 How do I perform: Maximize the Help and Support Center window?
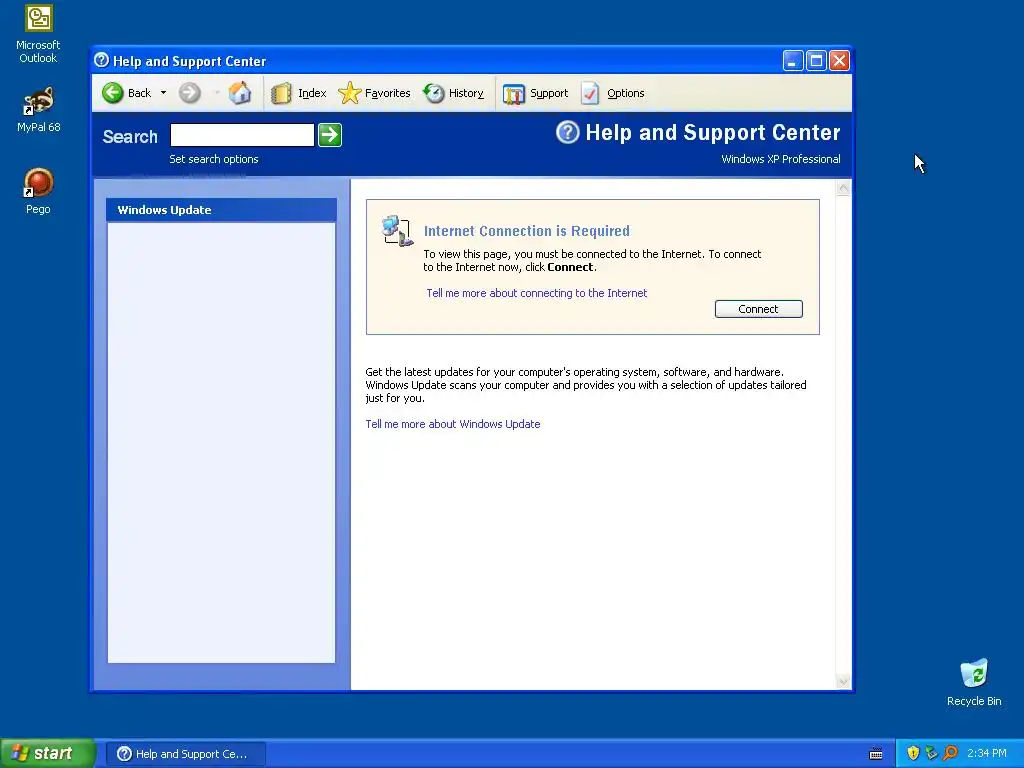816,61
